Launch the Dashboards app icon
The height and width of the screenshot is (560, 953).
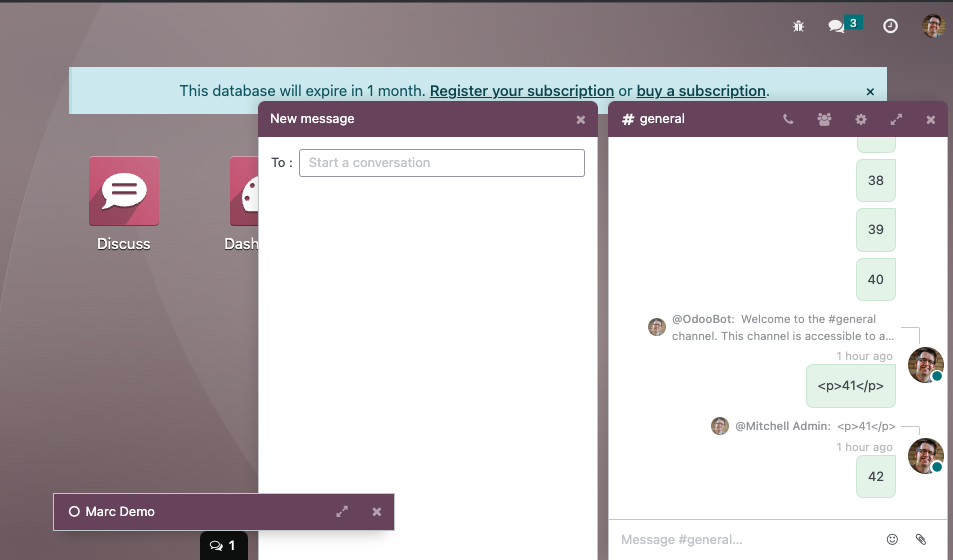(244, 191)
